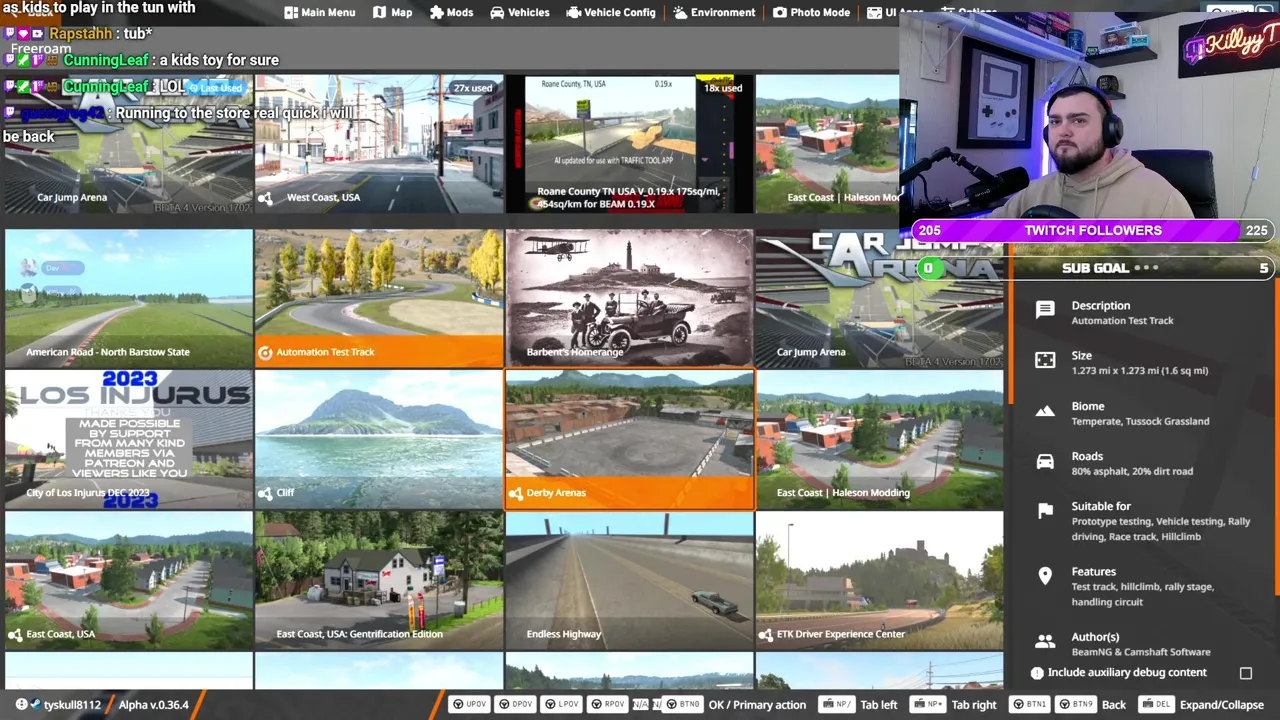Click the 18x used badge
1280x720 pixels.
click(722, 88)
